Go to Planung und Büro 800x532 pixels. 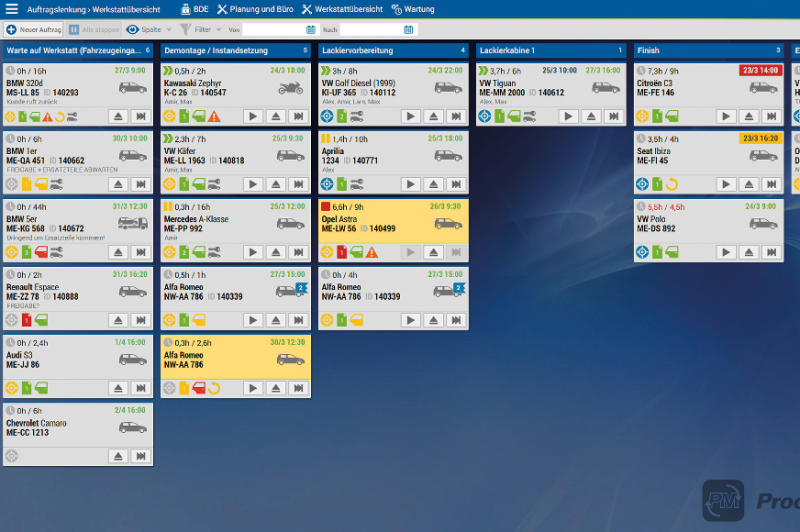tap(257, 9)
